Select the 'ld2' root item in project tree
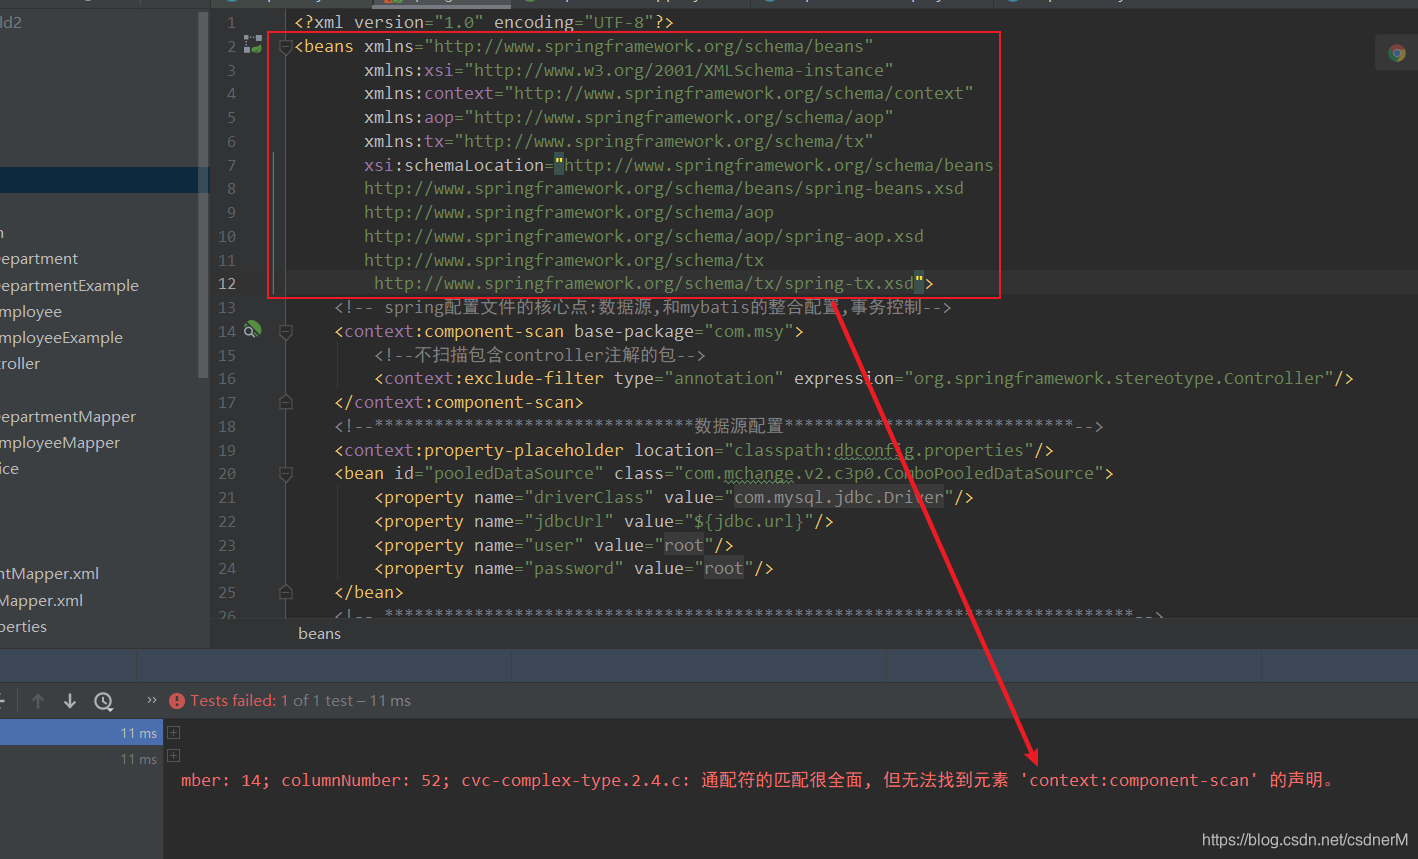The width and height of the screenshot is (1418, 859). (11, 22)
